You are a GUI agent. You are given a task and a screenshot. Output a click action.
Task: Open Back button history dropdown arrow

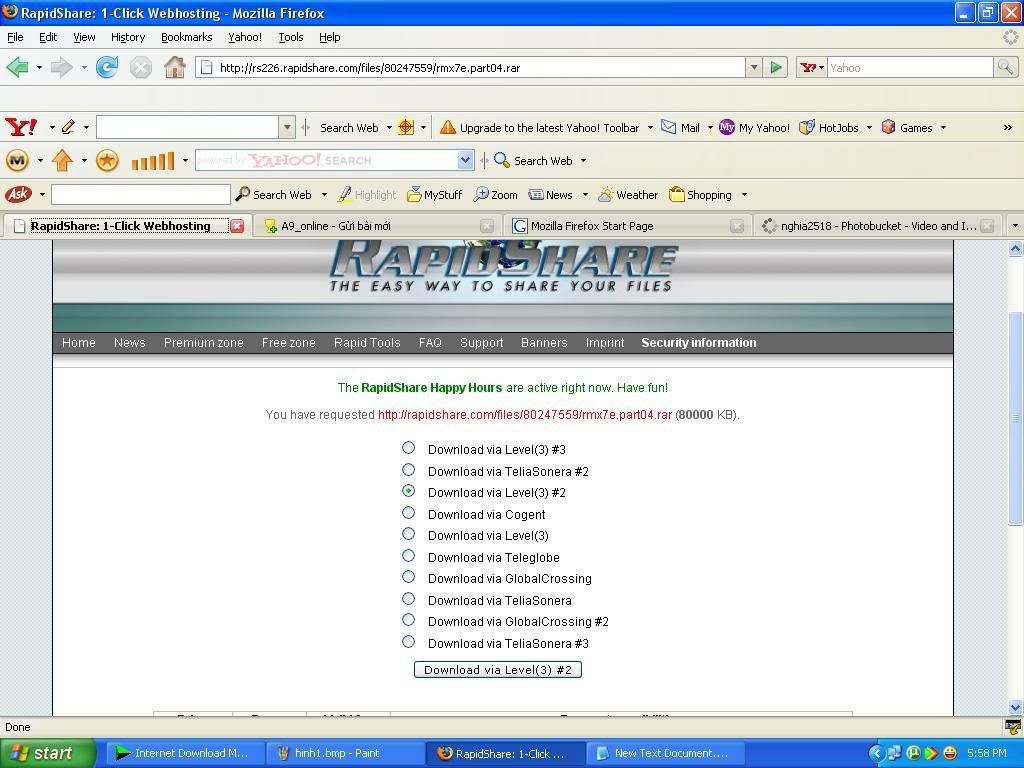coord(39,67)
